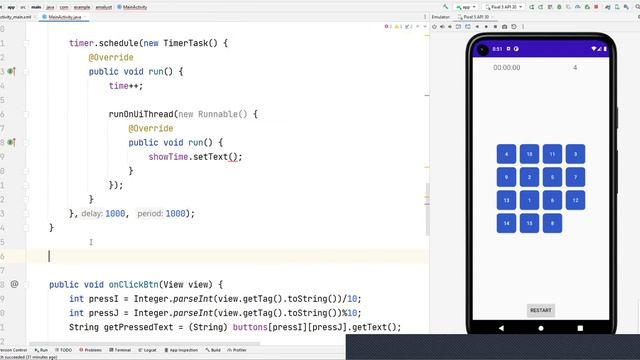Screen dimensions: 640x360
Task: Click the Make Project hammer icon
Action: (x=445, y=7)
